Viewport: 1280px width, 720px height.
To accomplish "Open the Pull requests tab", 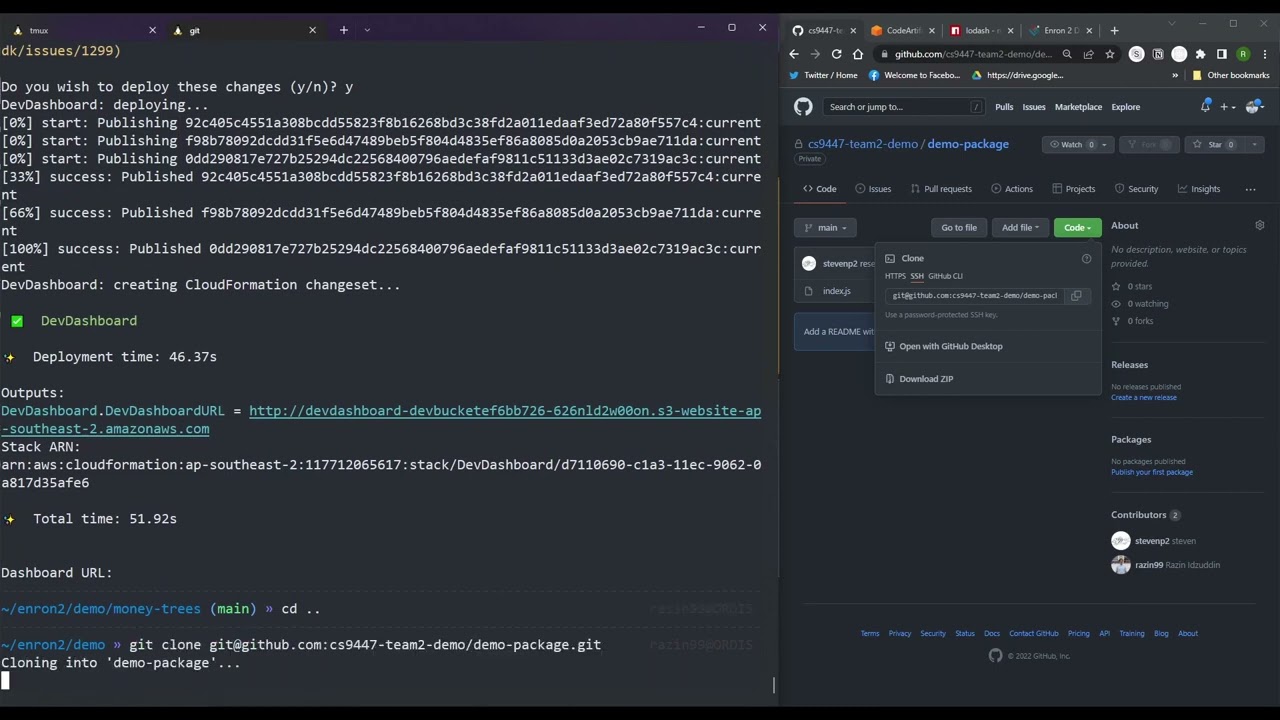I will coord(940,189).
